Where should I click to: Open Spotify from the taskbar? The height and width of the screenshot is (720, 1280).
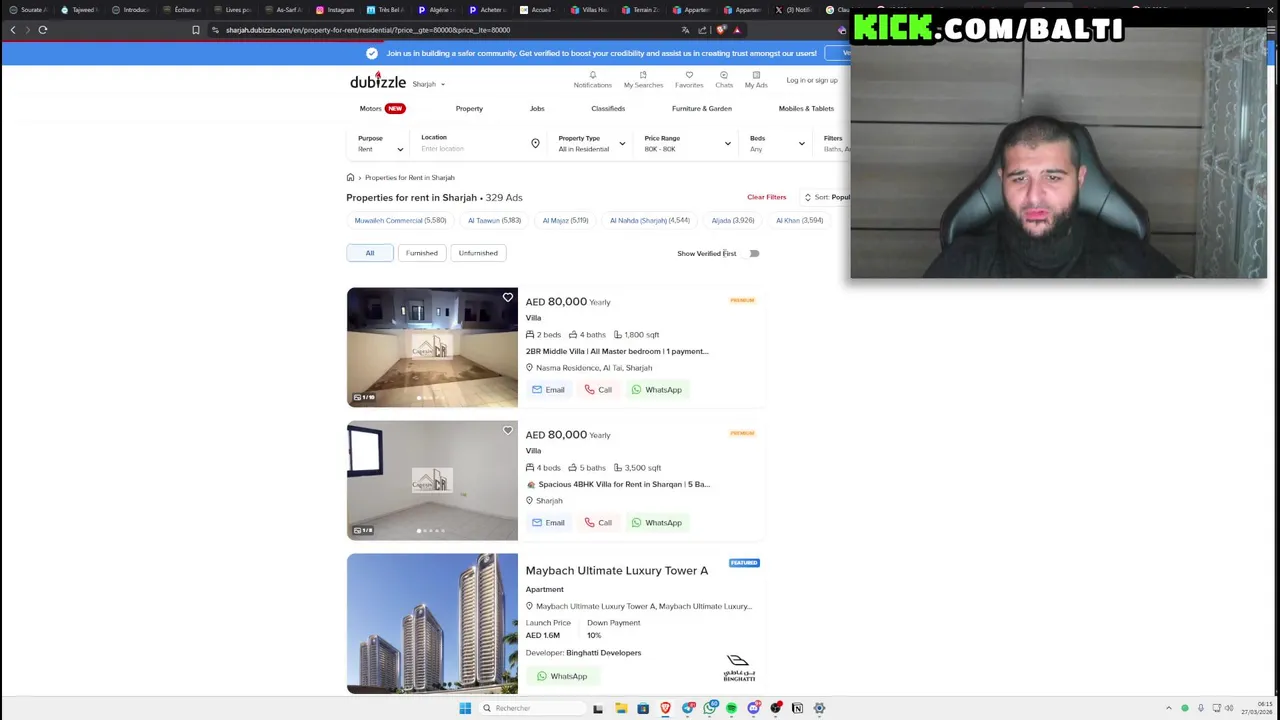coord(731,708)
